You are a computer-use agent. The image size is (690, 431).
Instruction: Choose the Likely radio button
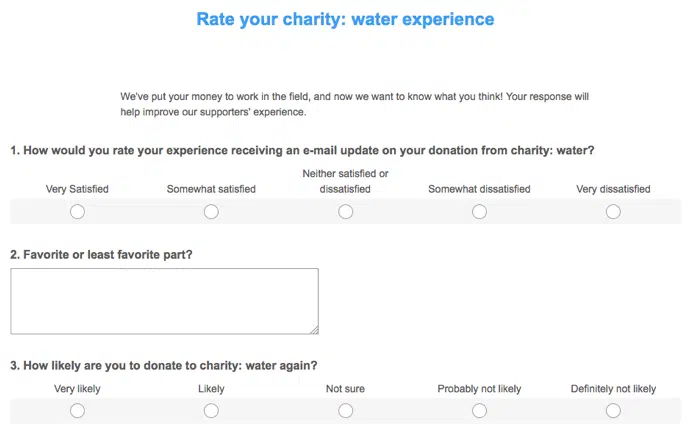pyautogui.click(x=211, y=410)
